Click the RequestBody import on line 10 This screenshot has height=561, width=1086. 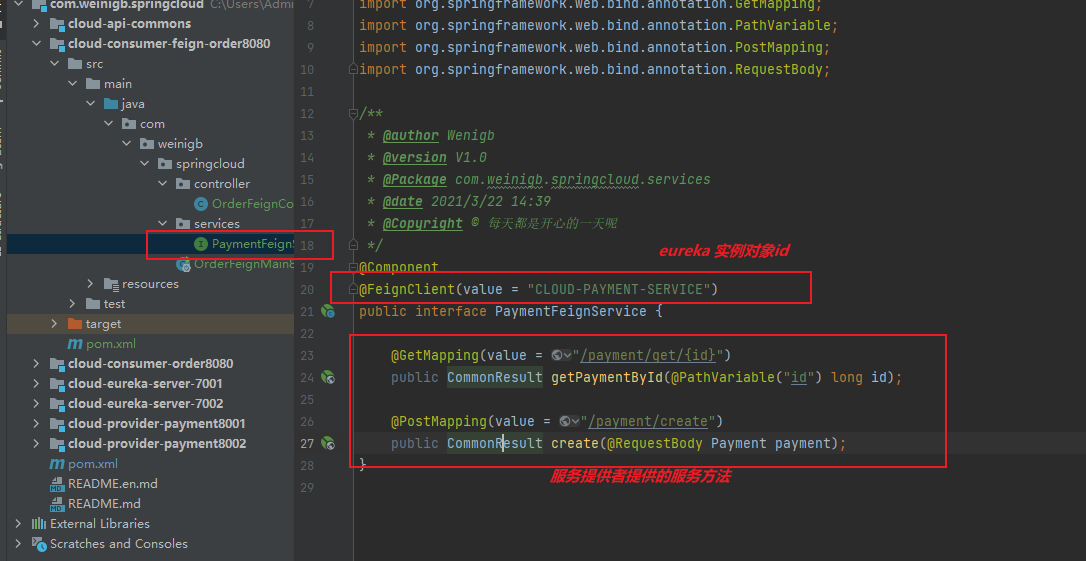pyautogui.click(x=777, y=69)
